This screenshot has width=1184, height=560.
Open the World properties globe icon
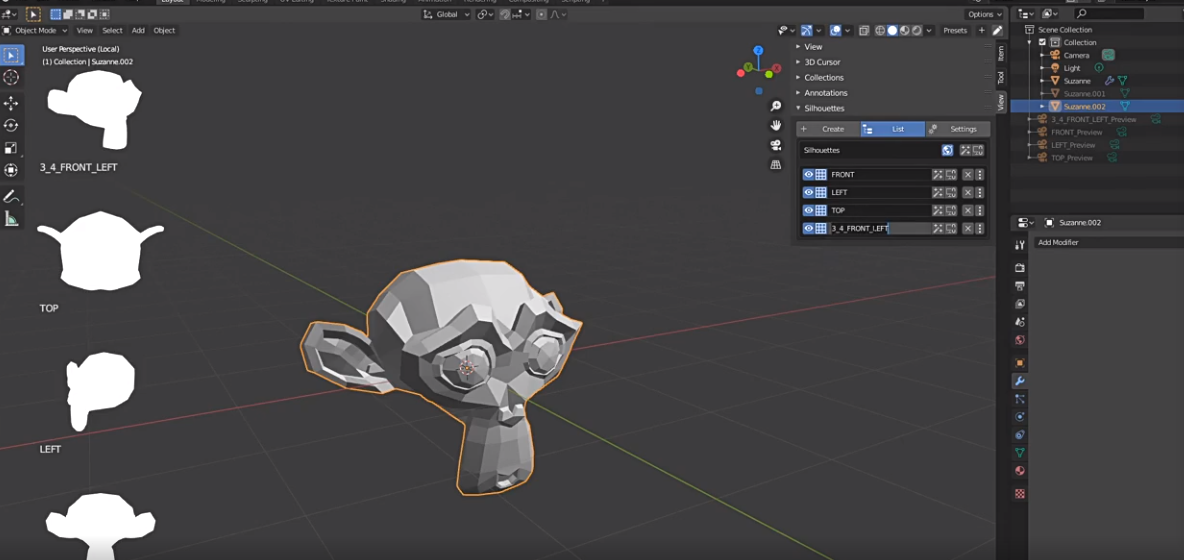pos(1020,340)
